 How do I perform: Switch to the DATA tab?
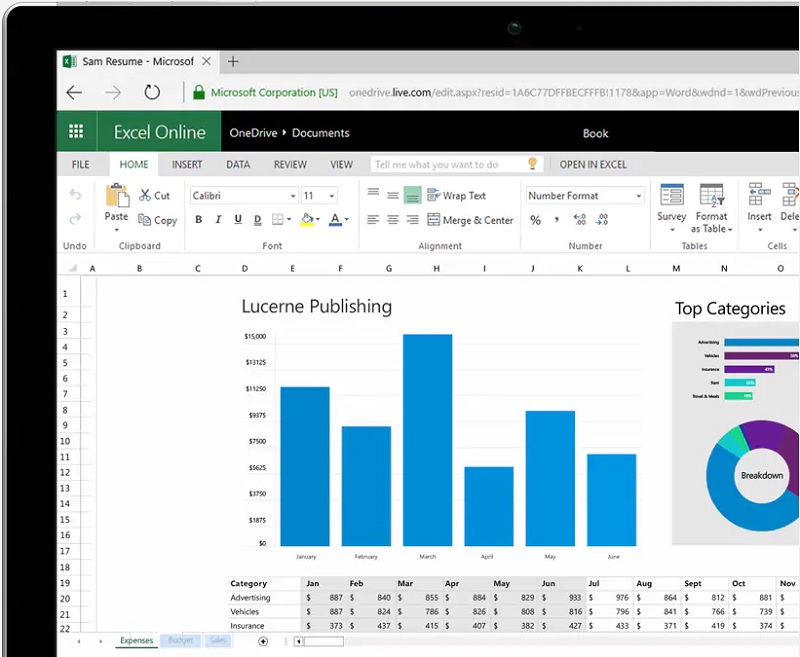pos(238,164)
